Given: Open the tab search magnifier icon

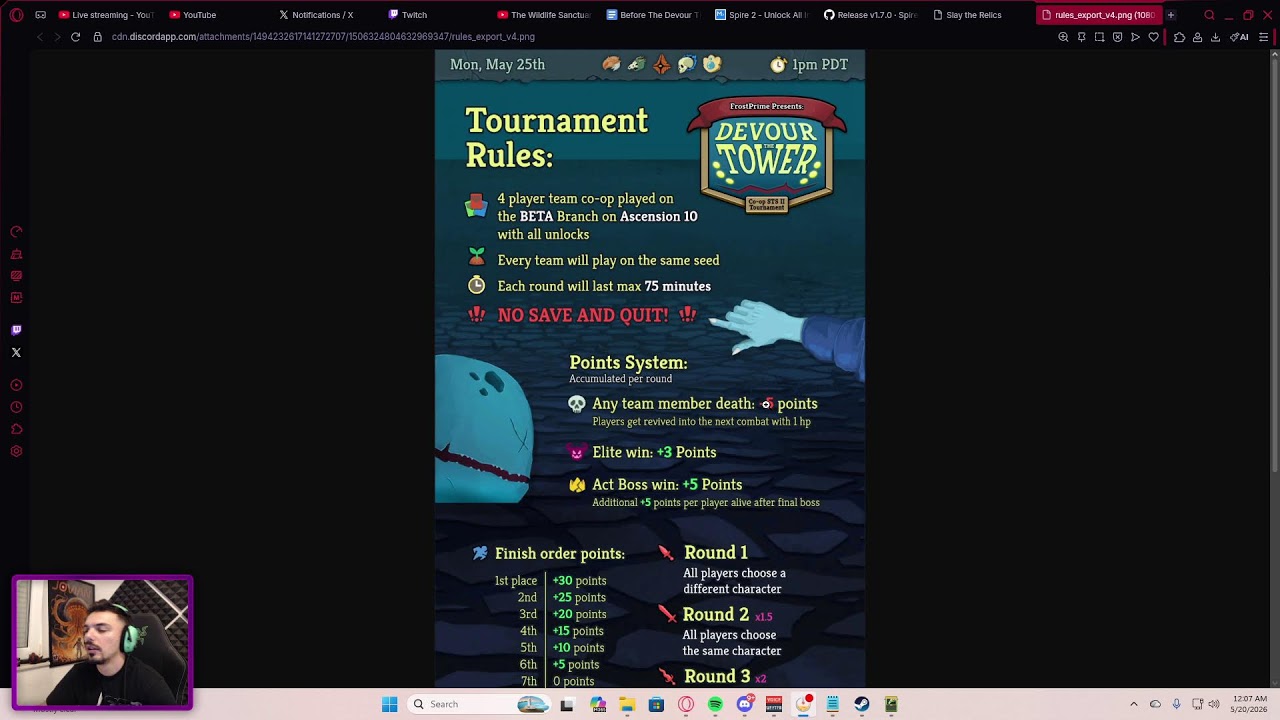Looking at the screenshot, I should (1209, 15).
